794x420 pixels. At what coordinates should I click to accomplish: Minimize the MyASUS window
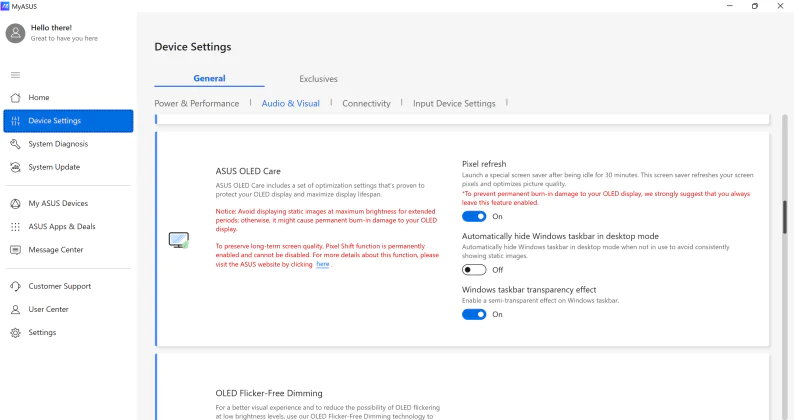pos(730,6)
